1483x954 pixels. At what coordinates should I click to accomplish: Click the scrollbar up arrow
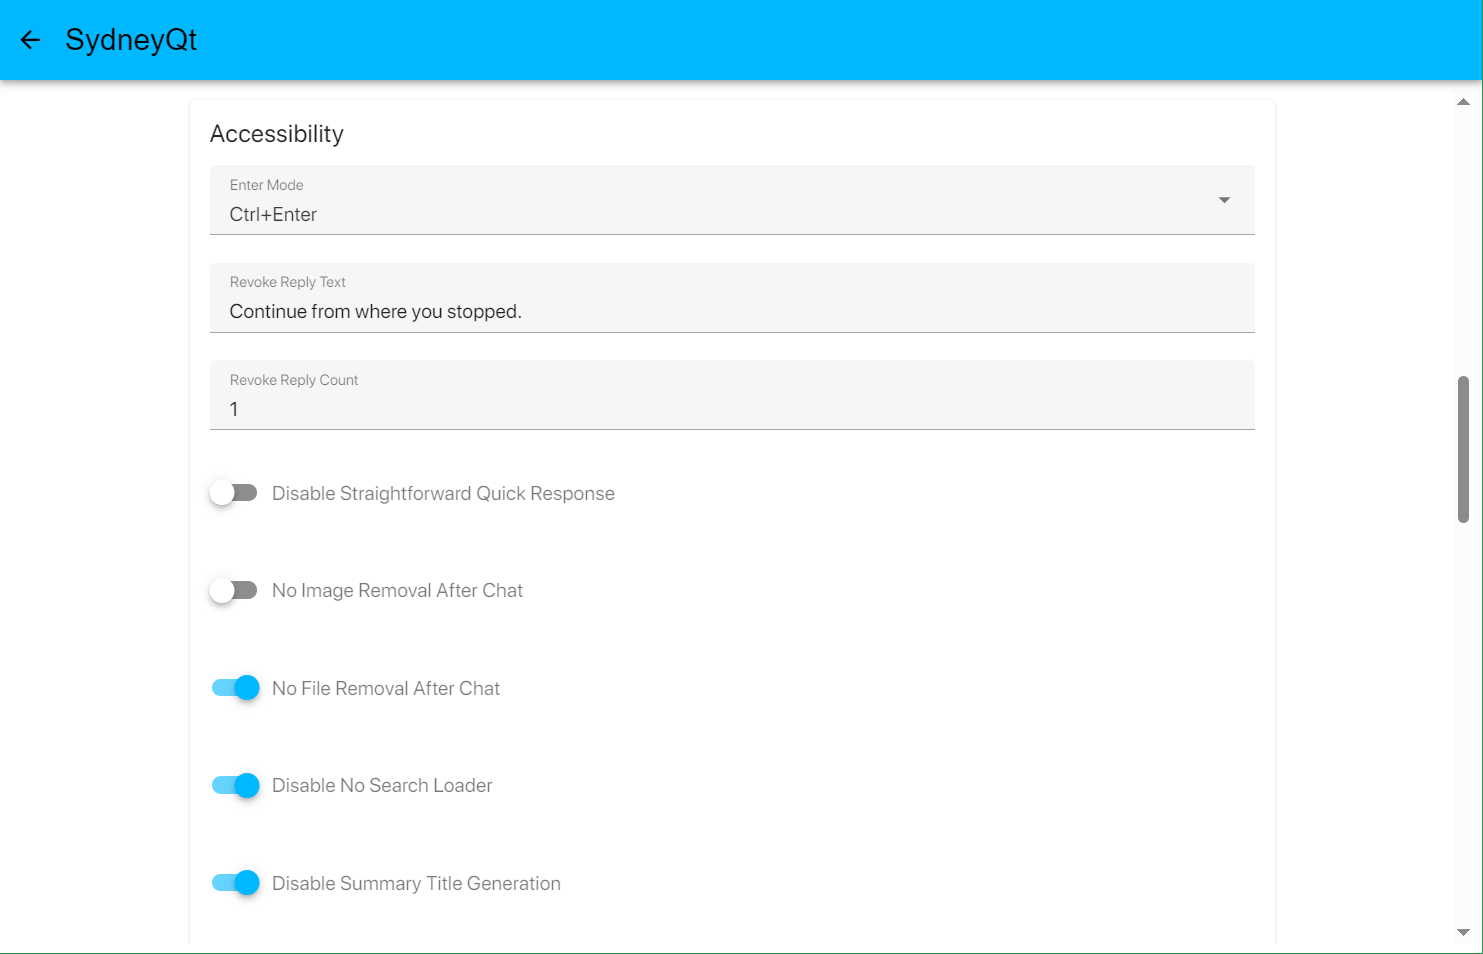(1463, 102)
